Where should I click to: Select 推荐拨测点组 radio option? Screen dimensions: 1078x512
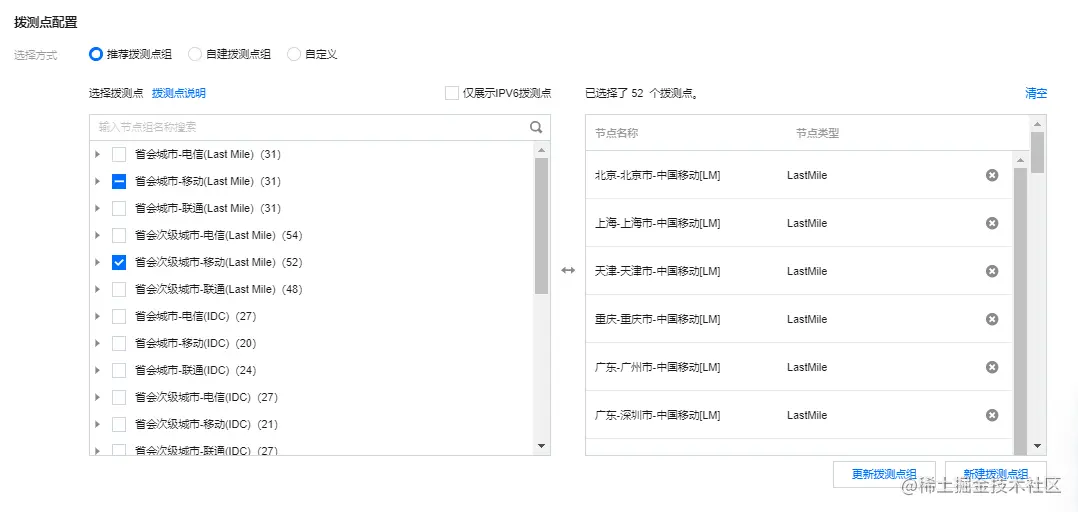click(x=96, y=54)
